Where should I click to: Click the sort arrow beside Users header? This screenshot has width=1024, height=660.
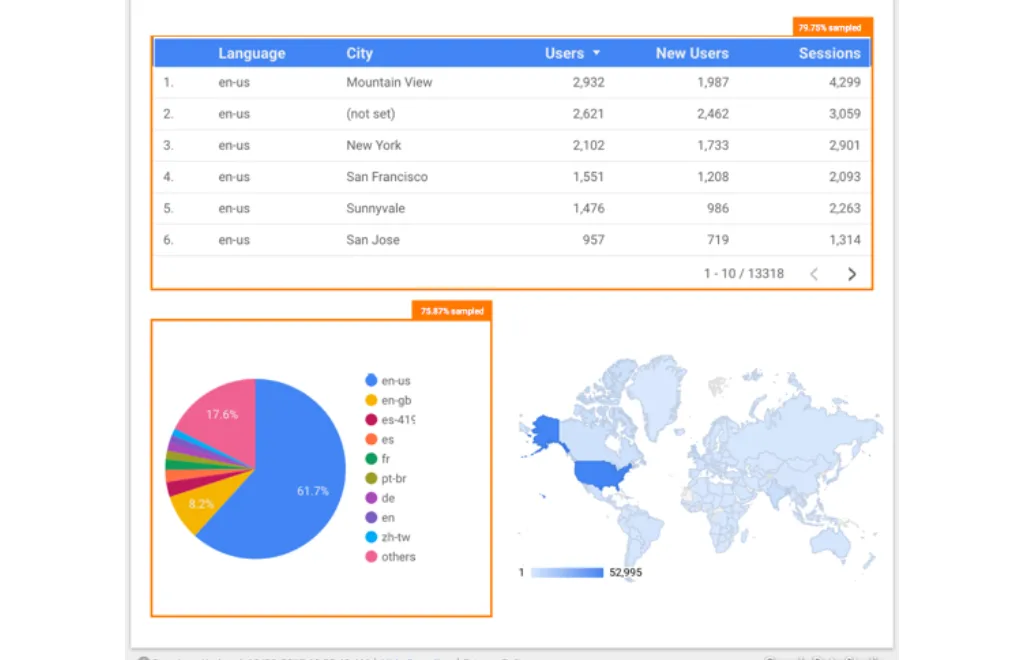click(x=597, y=53)
